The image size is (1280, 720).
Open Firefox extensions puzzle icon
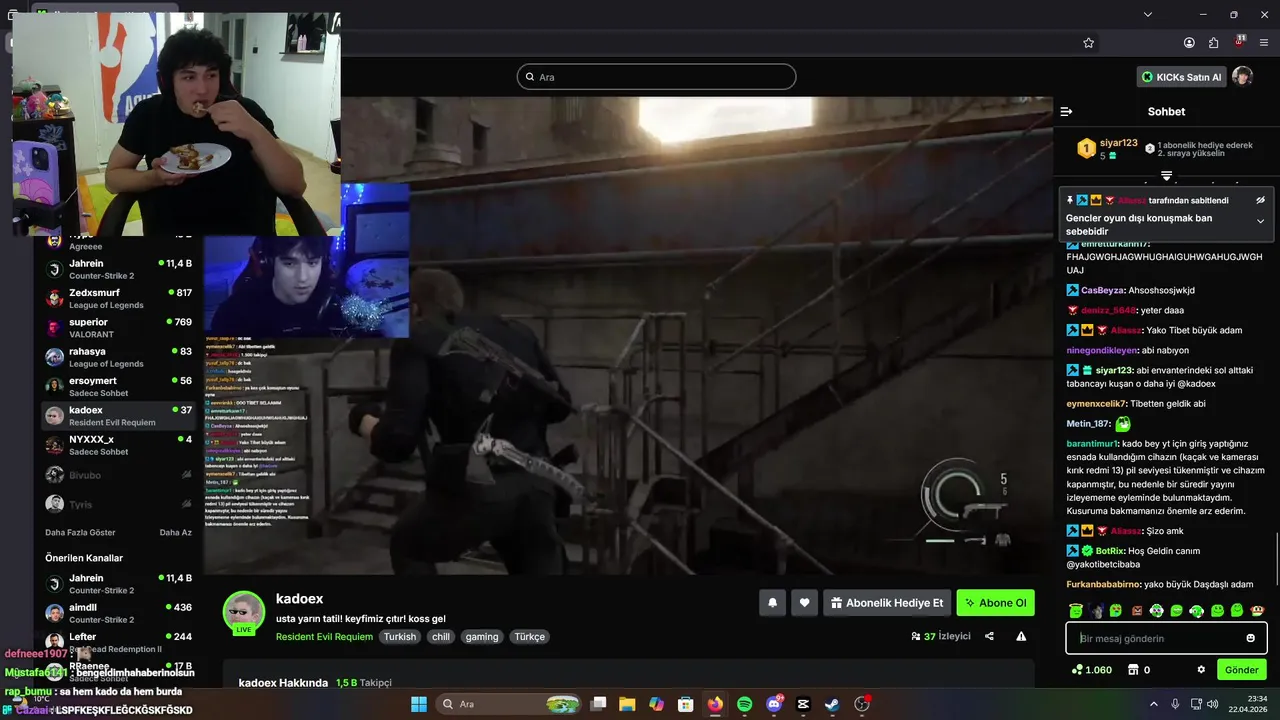(x=1213, y=43)
